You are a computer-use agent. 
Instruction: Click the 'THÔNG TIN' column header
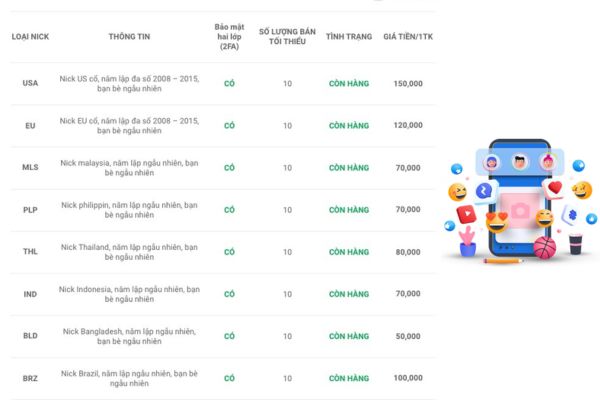(x=129, y=37)
